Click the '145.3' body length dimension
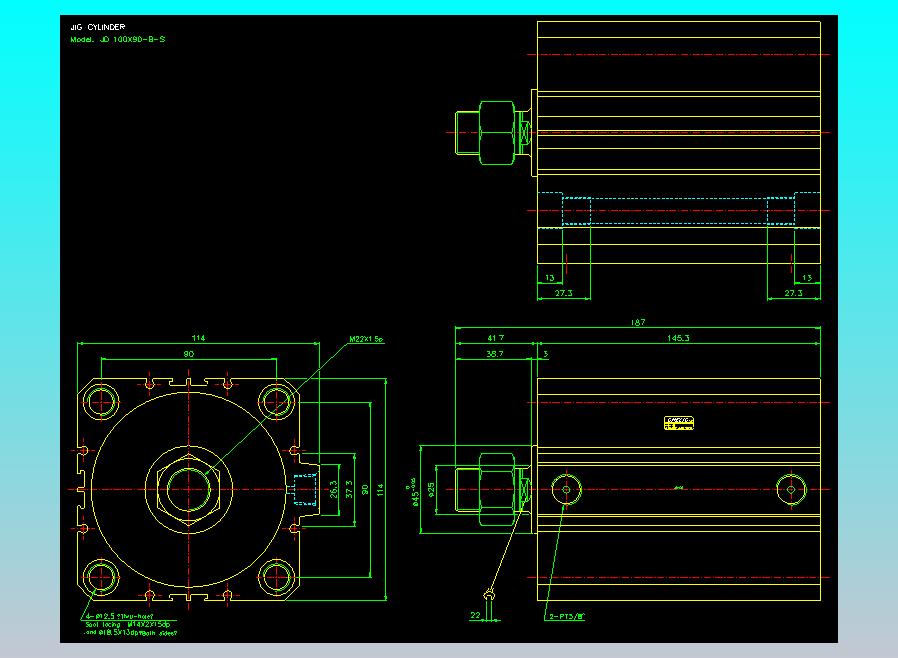 pyautogui.click(x=678, y=338)
